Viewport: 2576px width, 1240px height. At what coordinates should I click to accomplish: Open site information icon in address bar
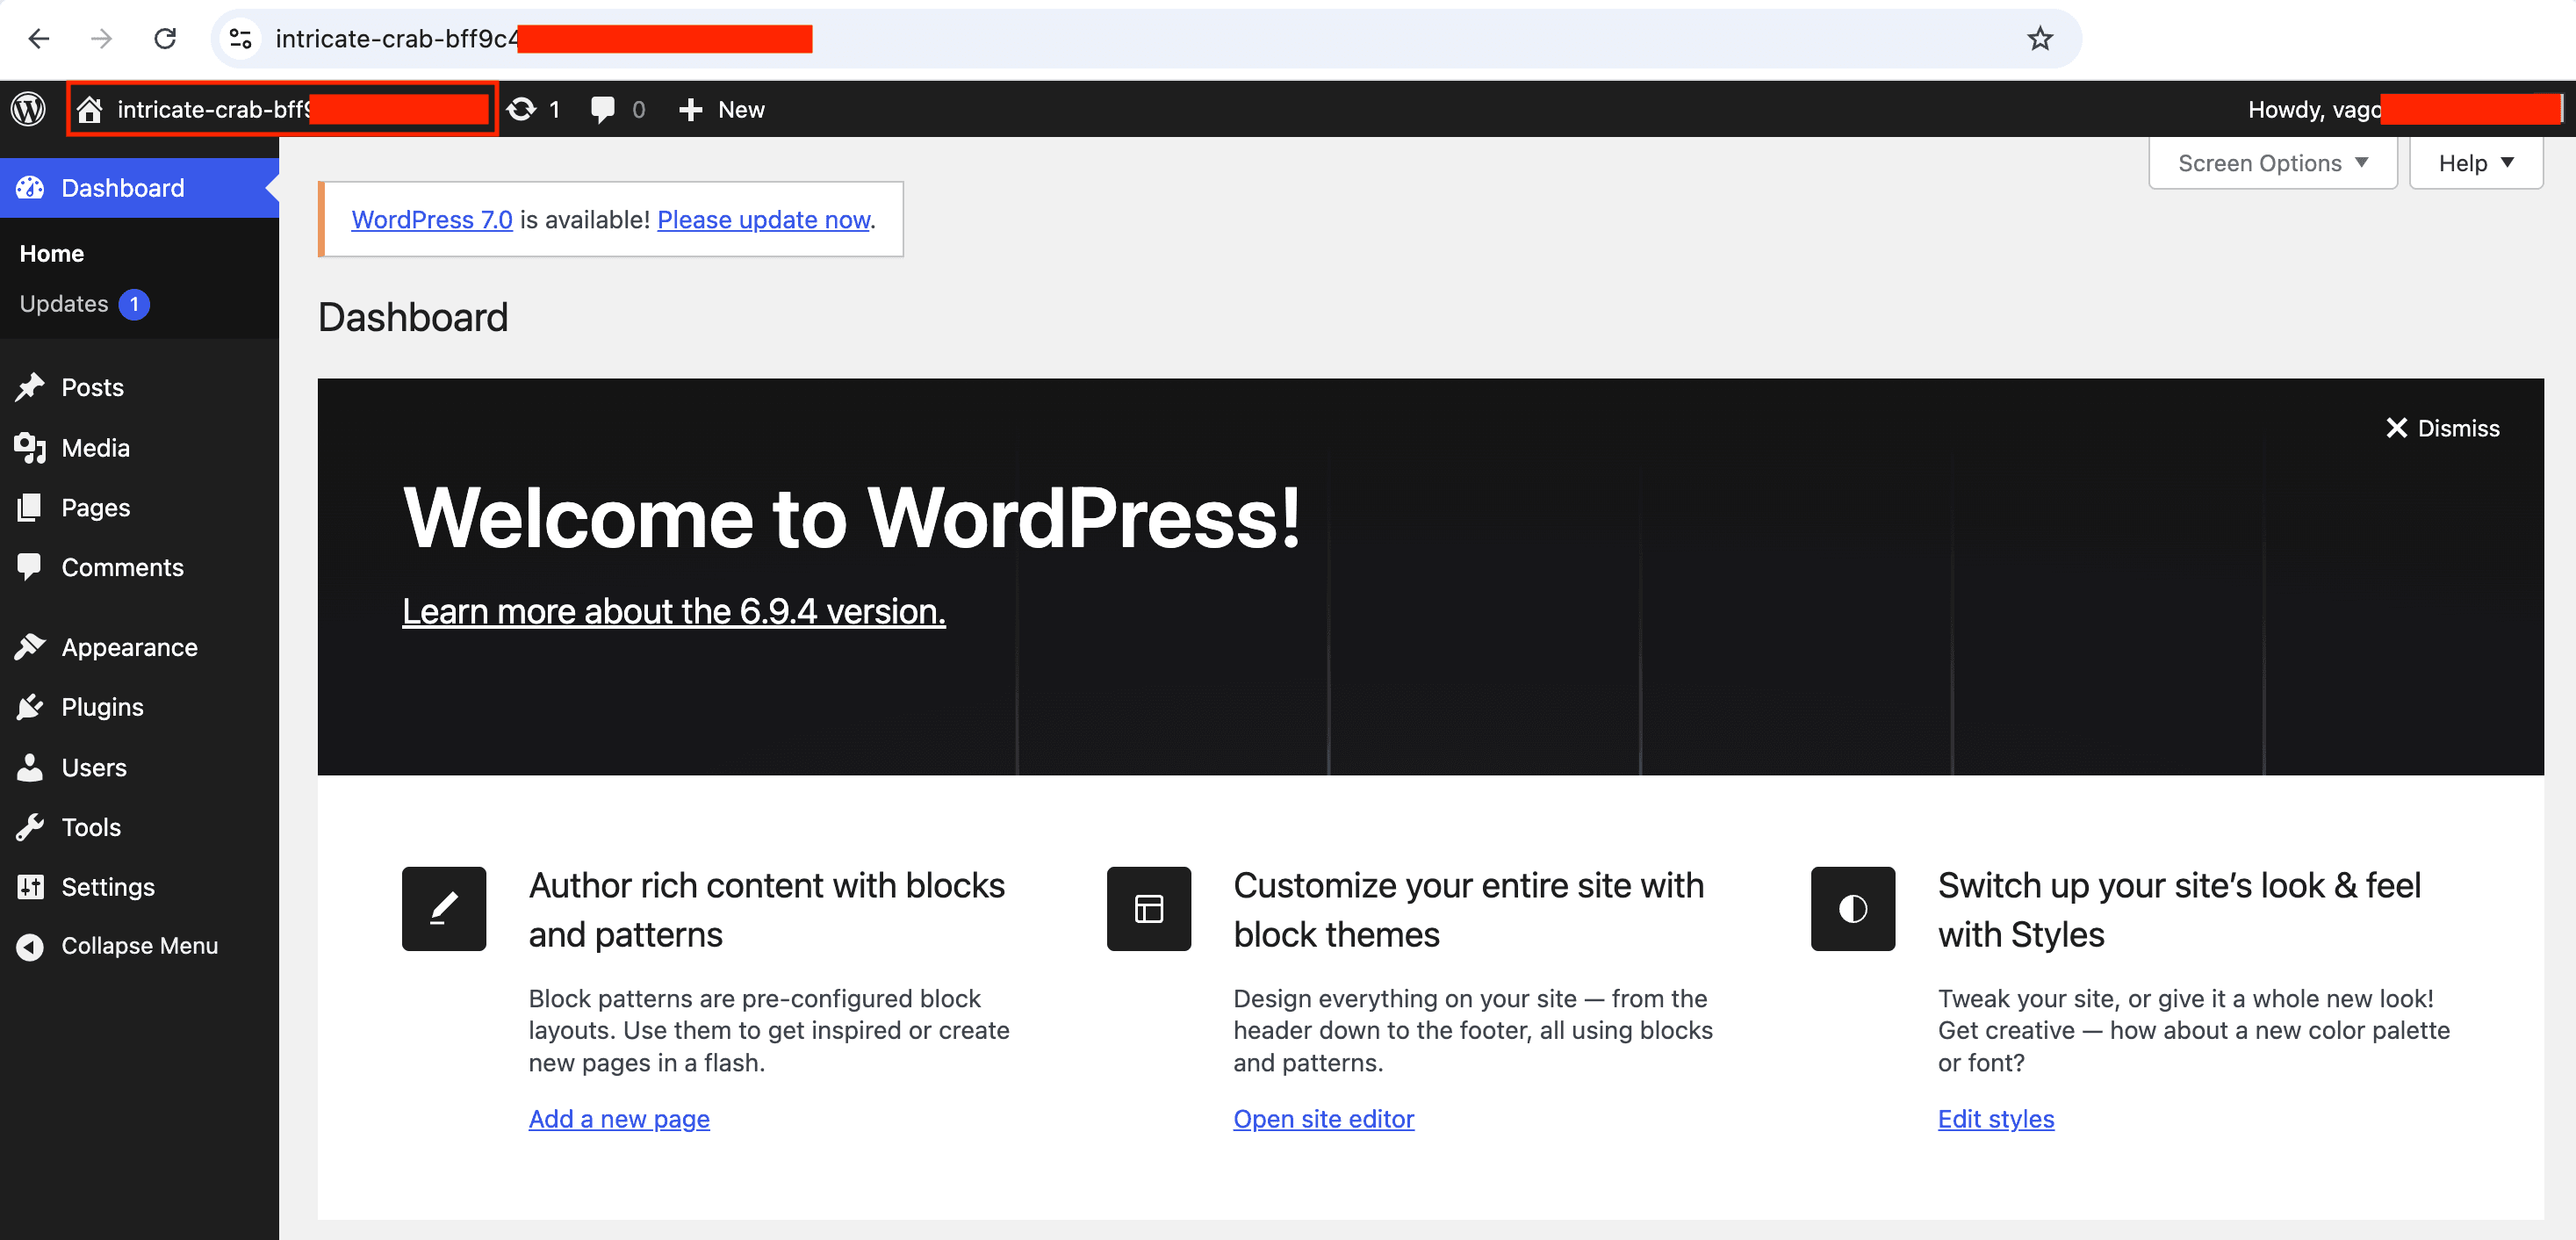[240, 39]
